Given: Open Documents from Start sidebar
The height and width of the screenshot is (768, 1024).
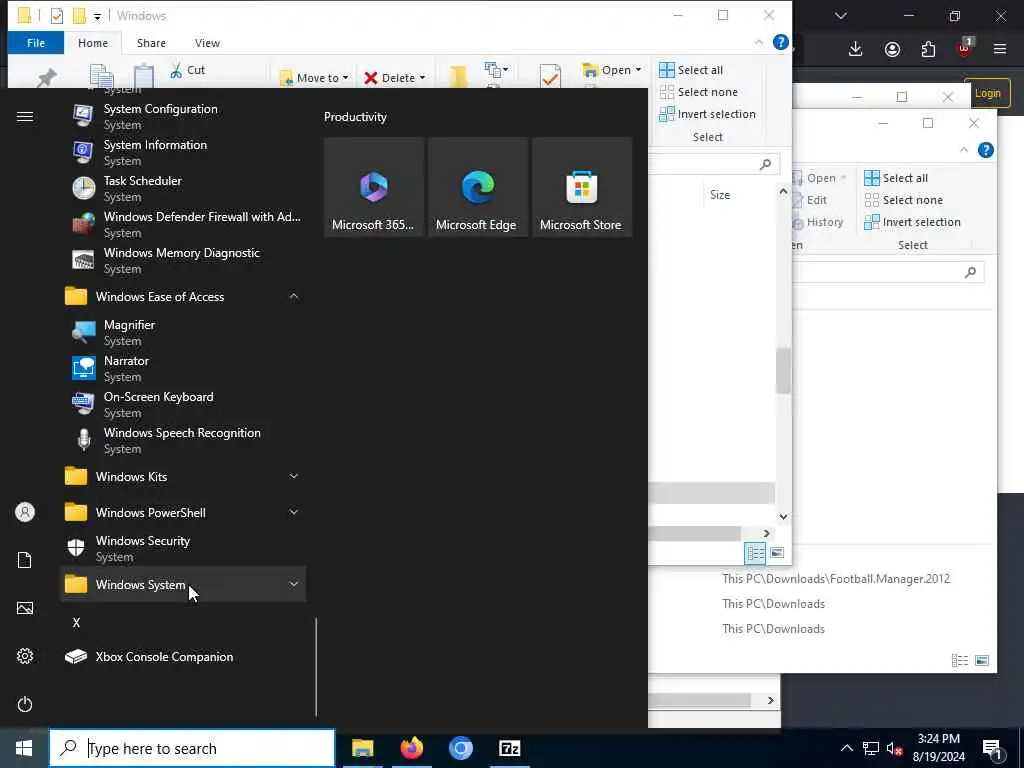Looking at the screenshot, I should pos(25,560).
